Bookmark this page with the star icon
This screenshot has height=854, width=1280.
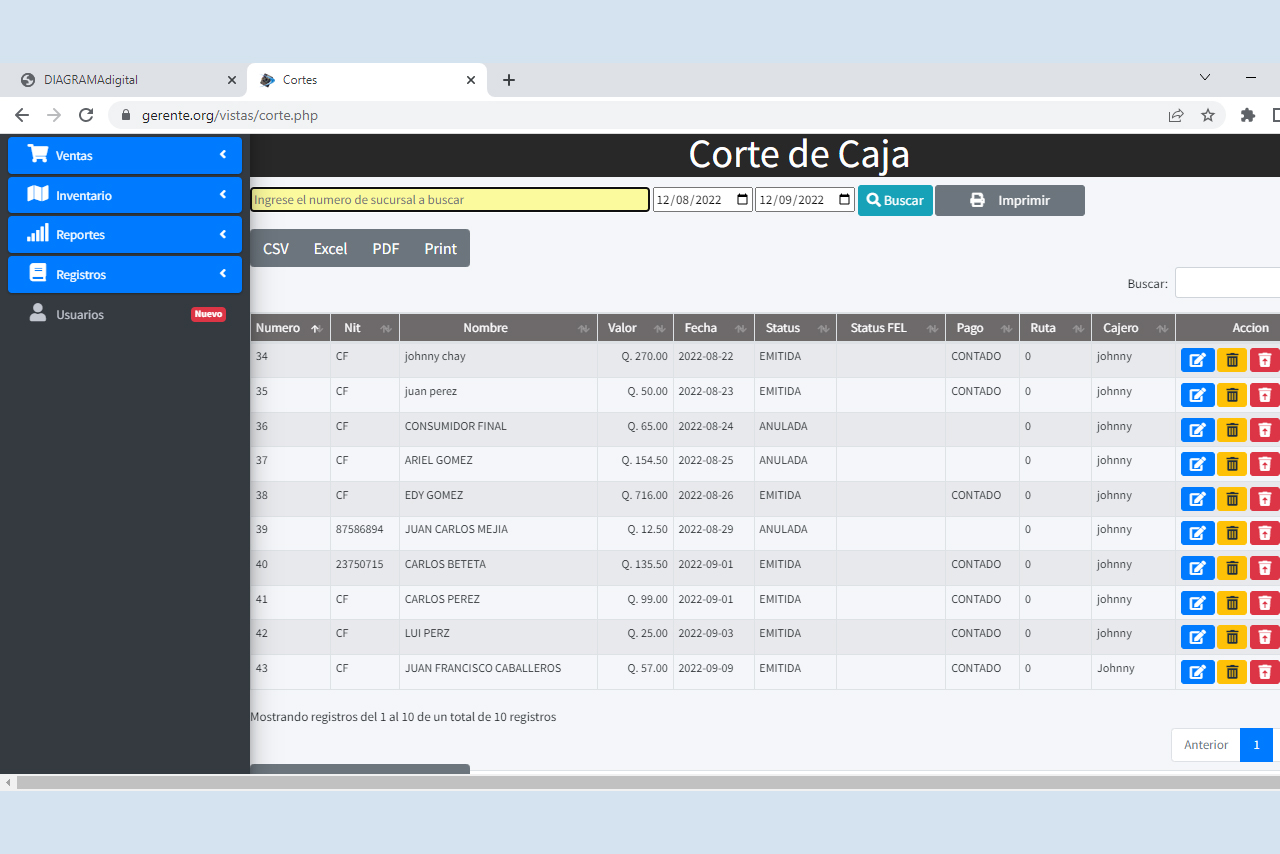coord(1208,115)
